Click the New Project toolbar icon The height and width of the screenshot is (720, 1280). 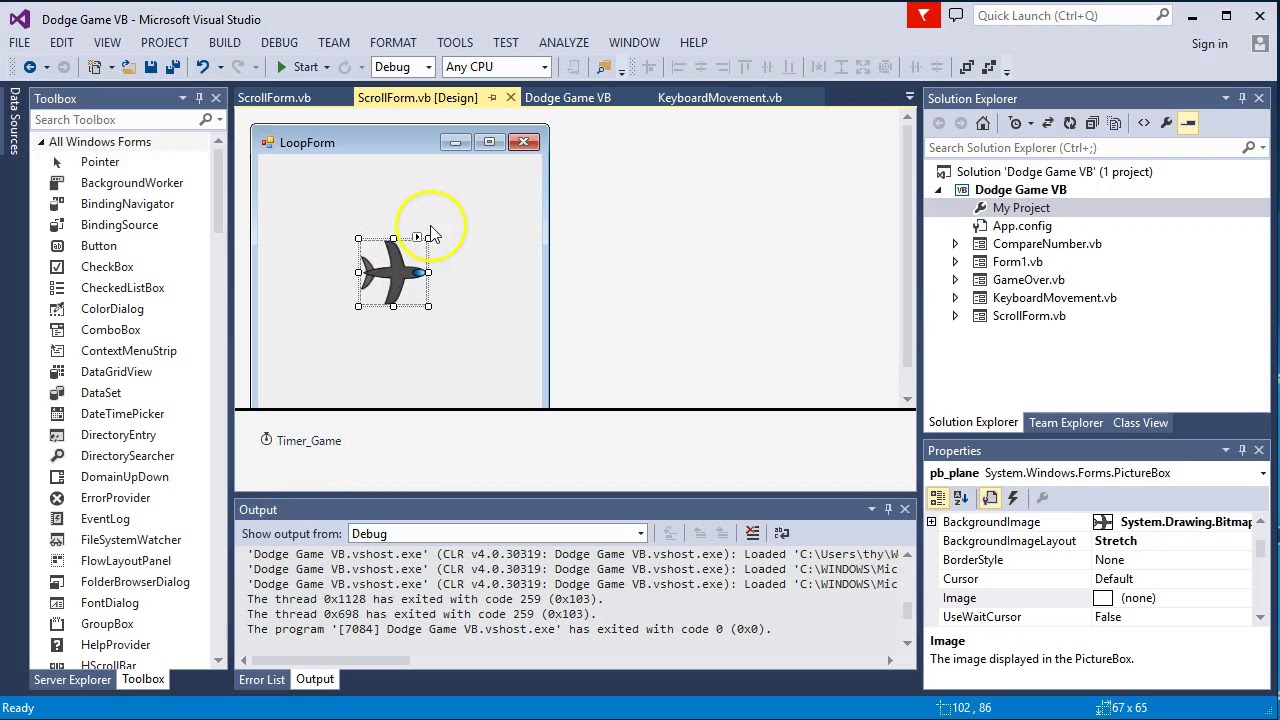[95, 67]
